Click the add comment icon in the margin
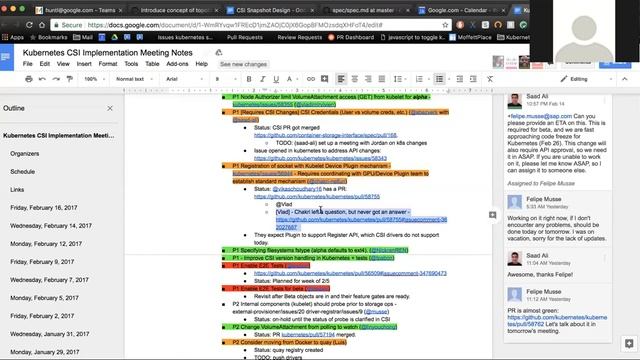 coord(493,215)
